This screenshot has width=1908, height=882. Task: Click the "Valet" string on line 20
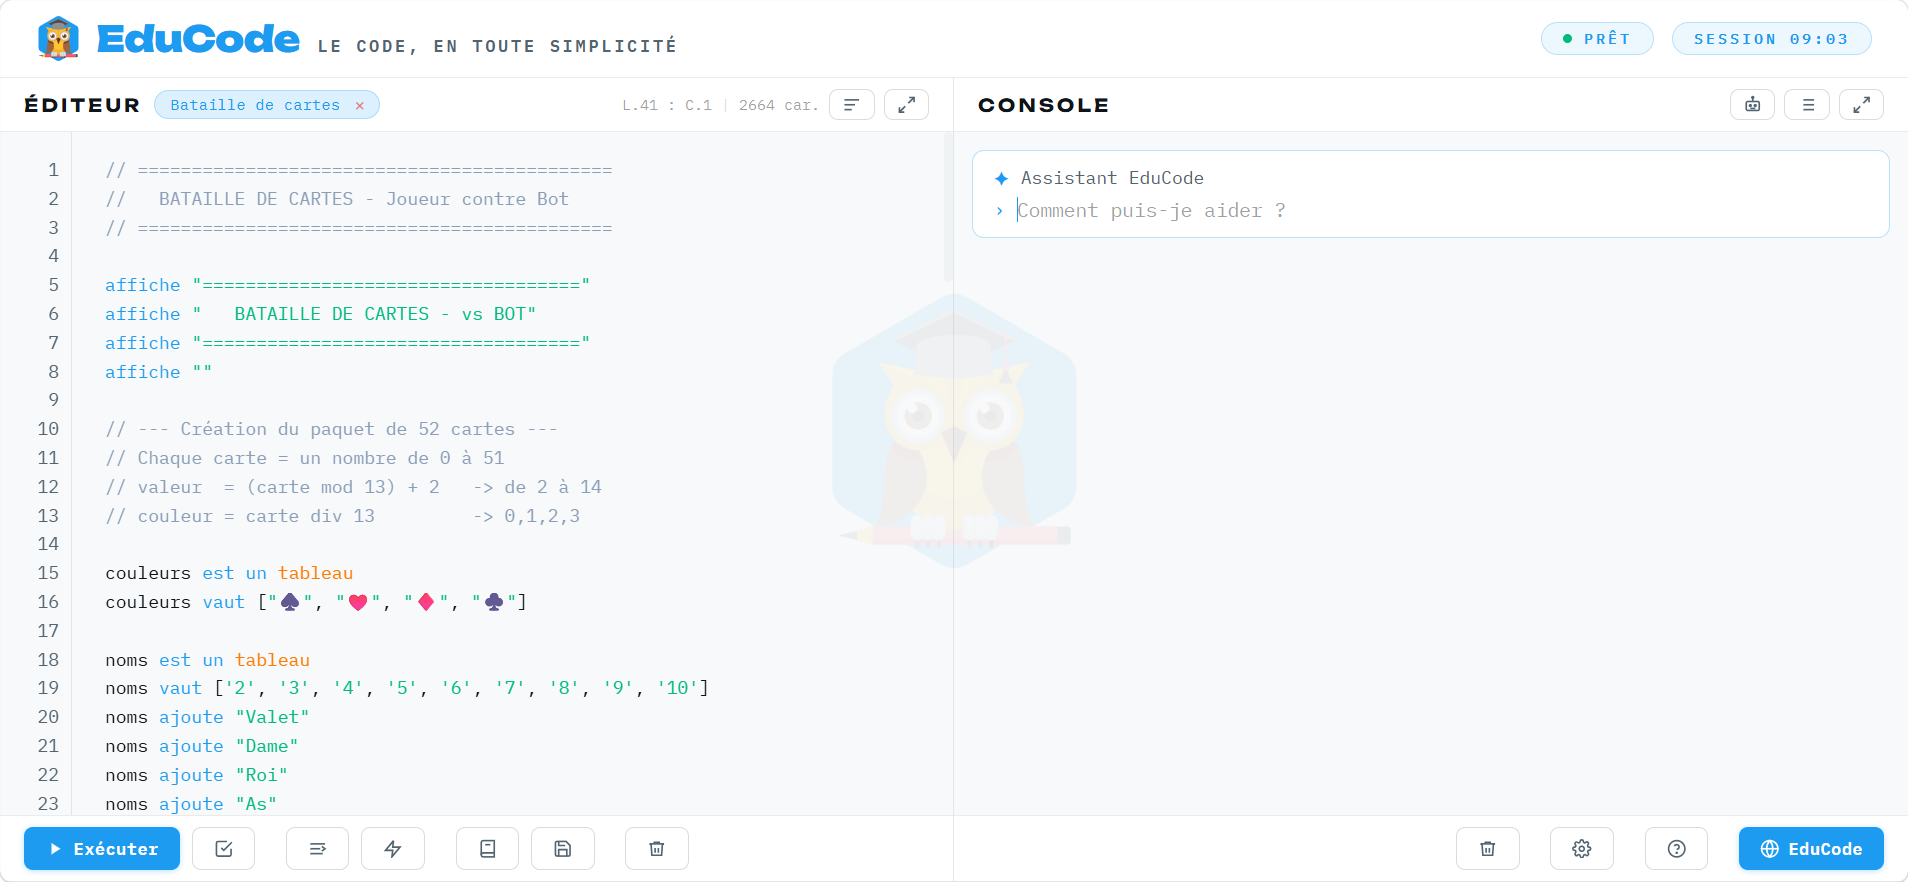tap(273, 717)
